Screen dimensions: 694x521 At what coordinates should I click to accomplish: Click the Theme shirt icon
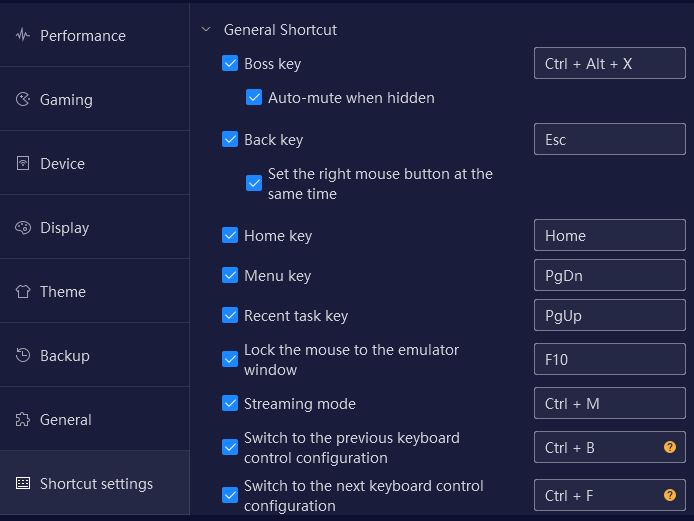pyautogui.click(x=23, y=291)
